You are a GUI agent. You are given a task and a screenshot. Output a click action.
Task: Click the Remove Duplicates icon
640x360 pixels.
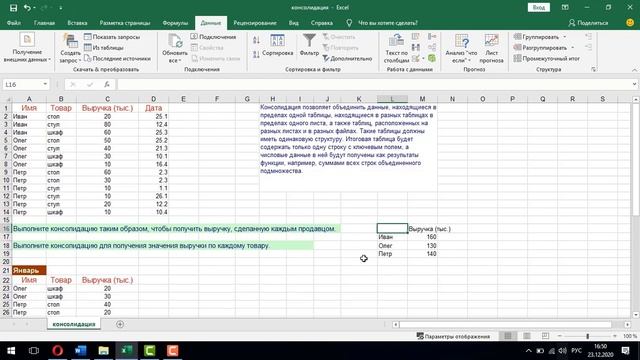click(416, 48)
